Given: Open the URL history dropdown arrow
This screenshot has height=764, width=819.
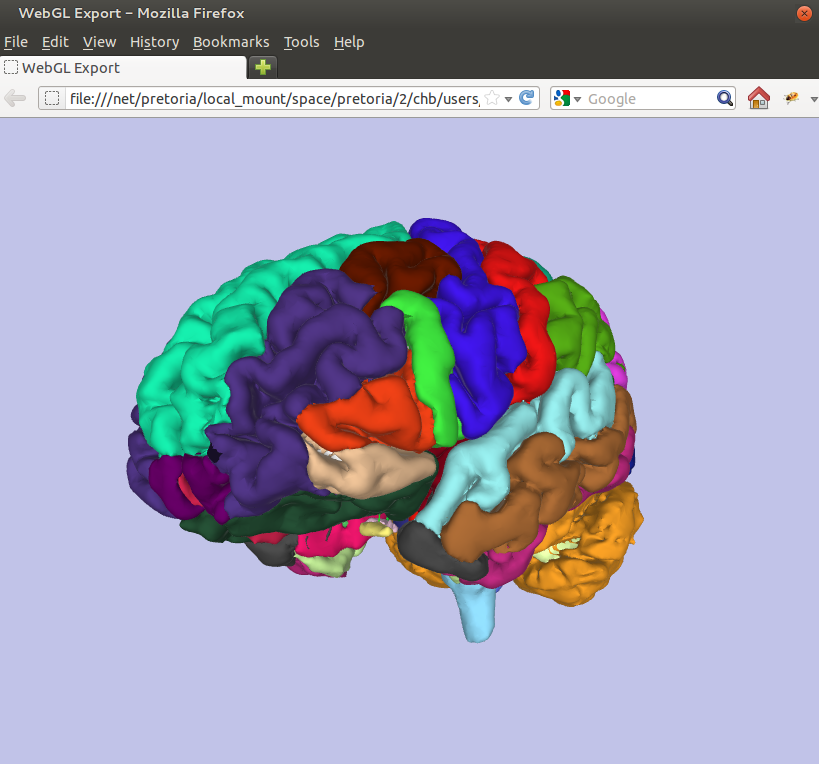Looking at the screenshot, I should tap(509, 98).
